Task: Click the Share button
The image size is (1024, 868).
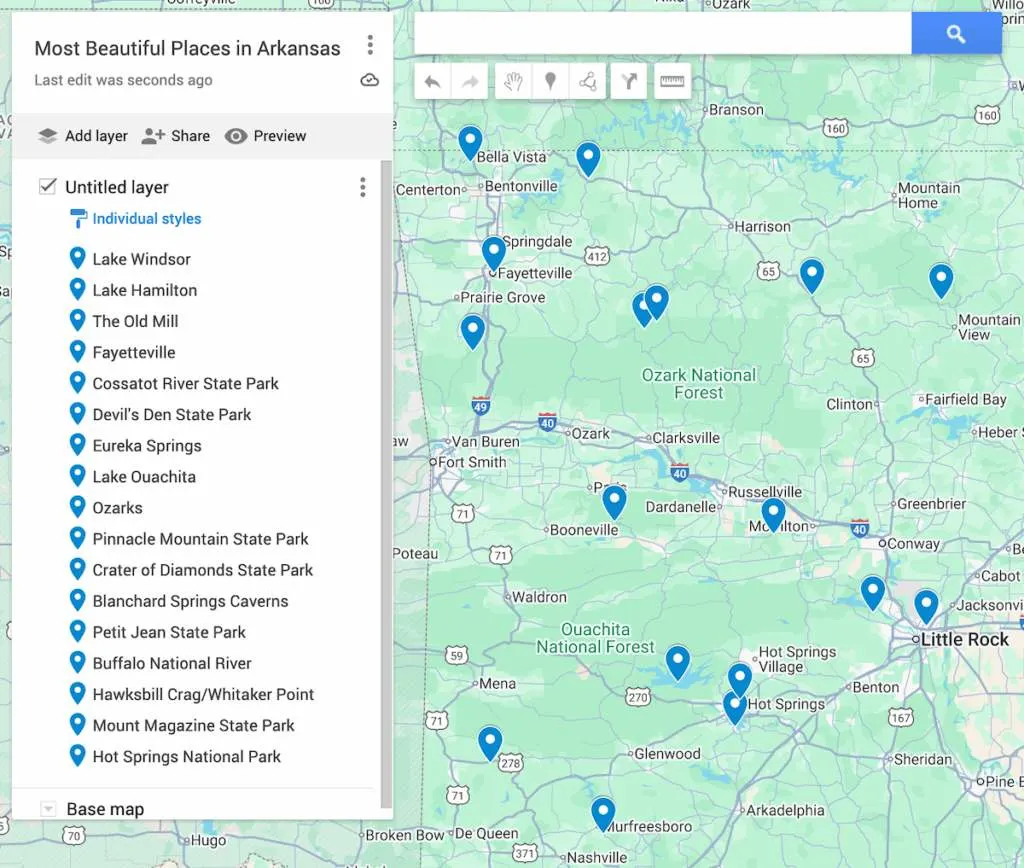Action: click(176, 136)
